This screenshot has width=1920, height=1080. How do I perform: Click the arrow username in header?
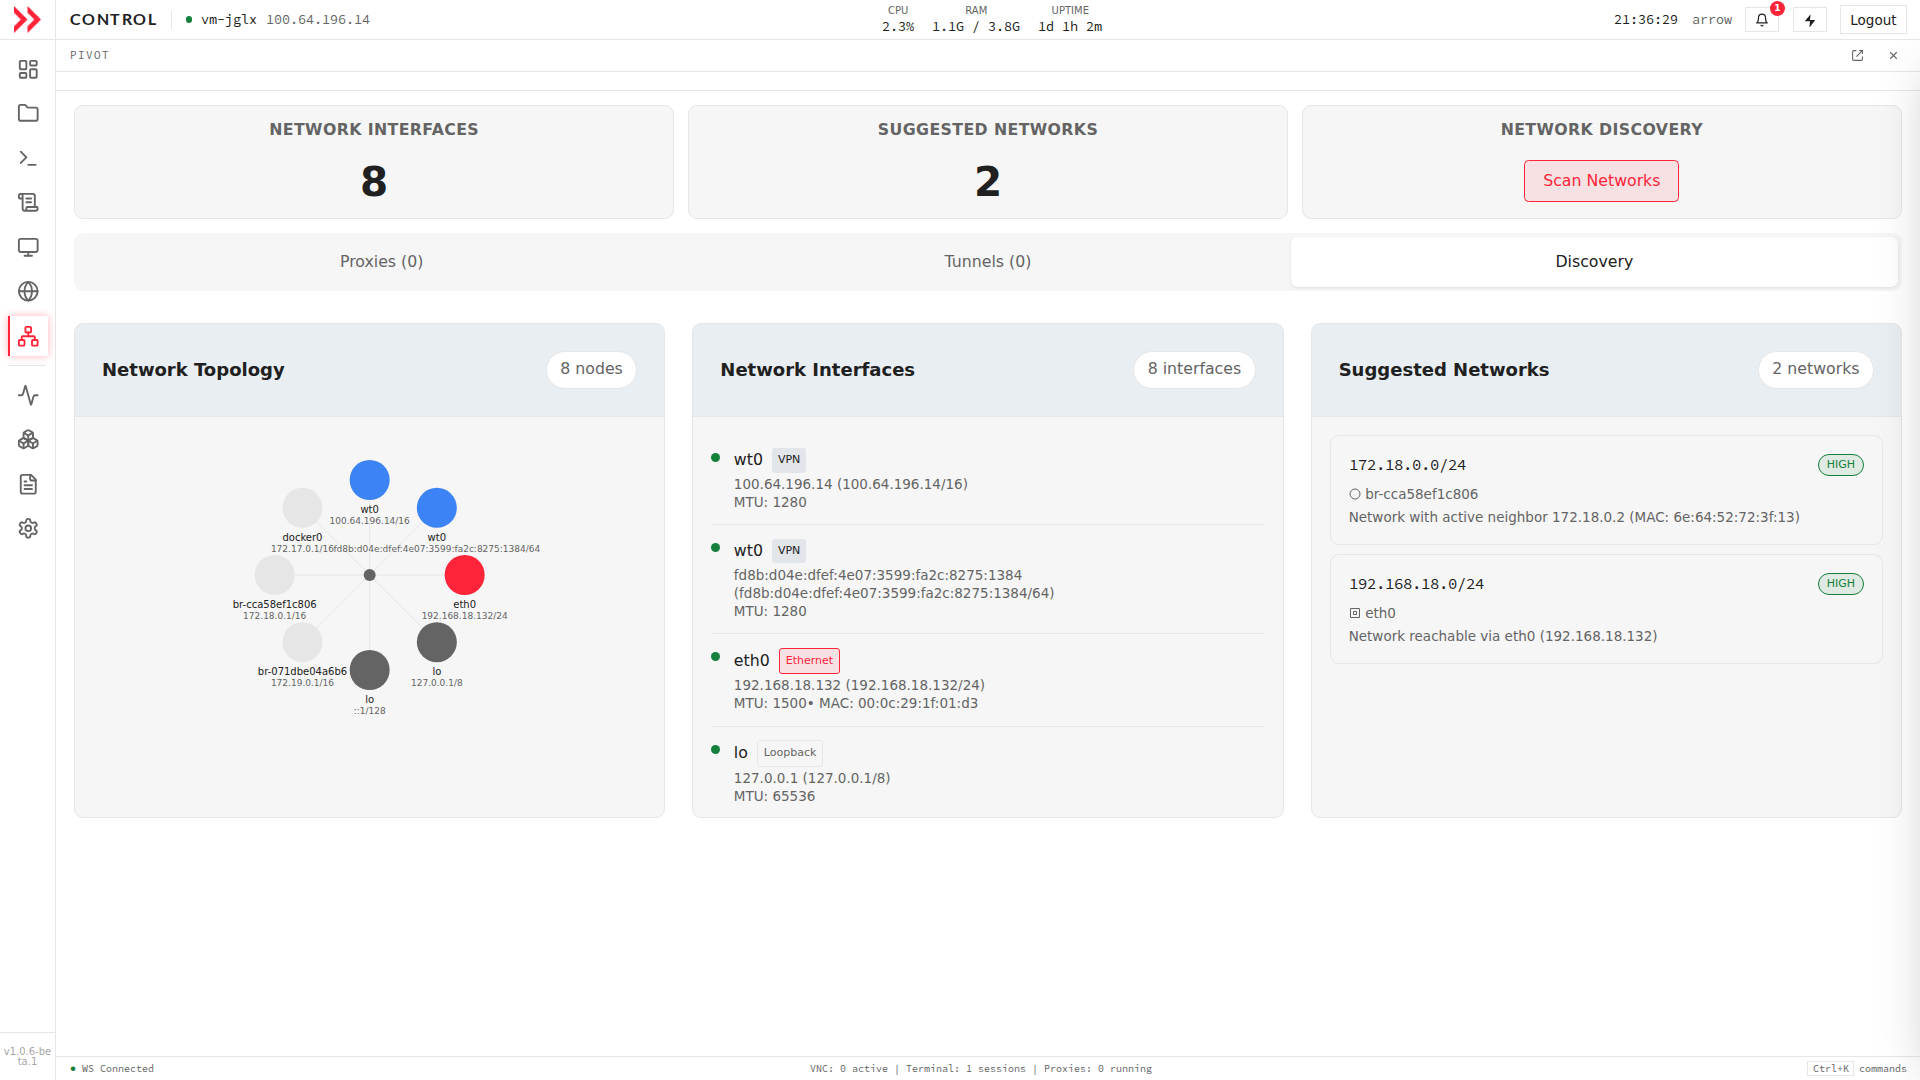(x=1711, y=20)
